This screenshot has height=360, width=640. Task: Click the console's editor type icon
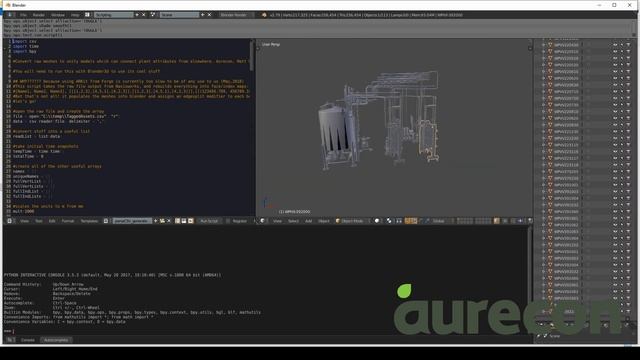[10, 340]
